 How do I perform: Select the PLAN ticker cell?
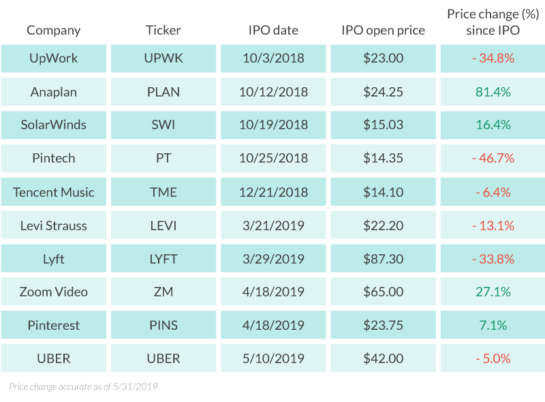pyautogui.click(x=163, y=92)
